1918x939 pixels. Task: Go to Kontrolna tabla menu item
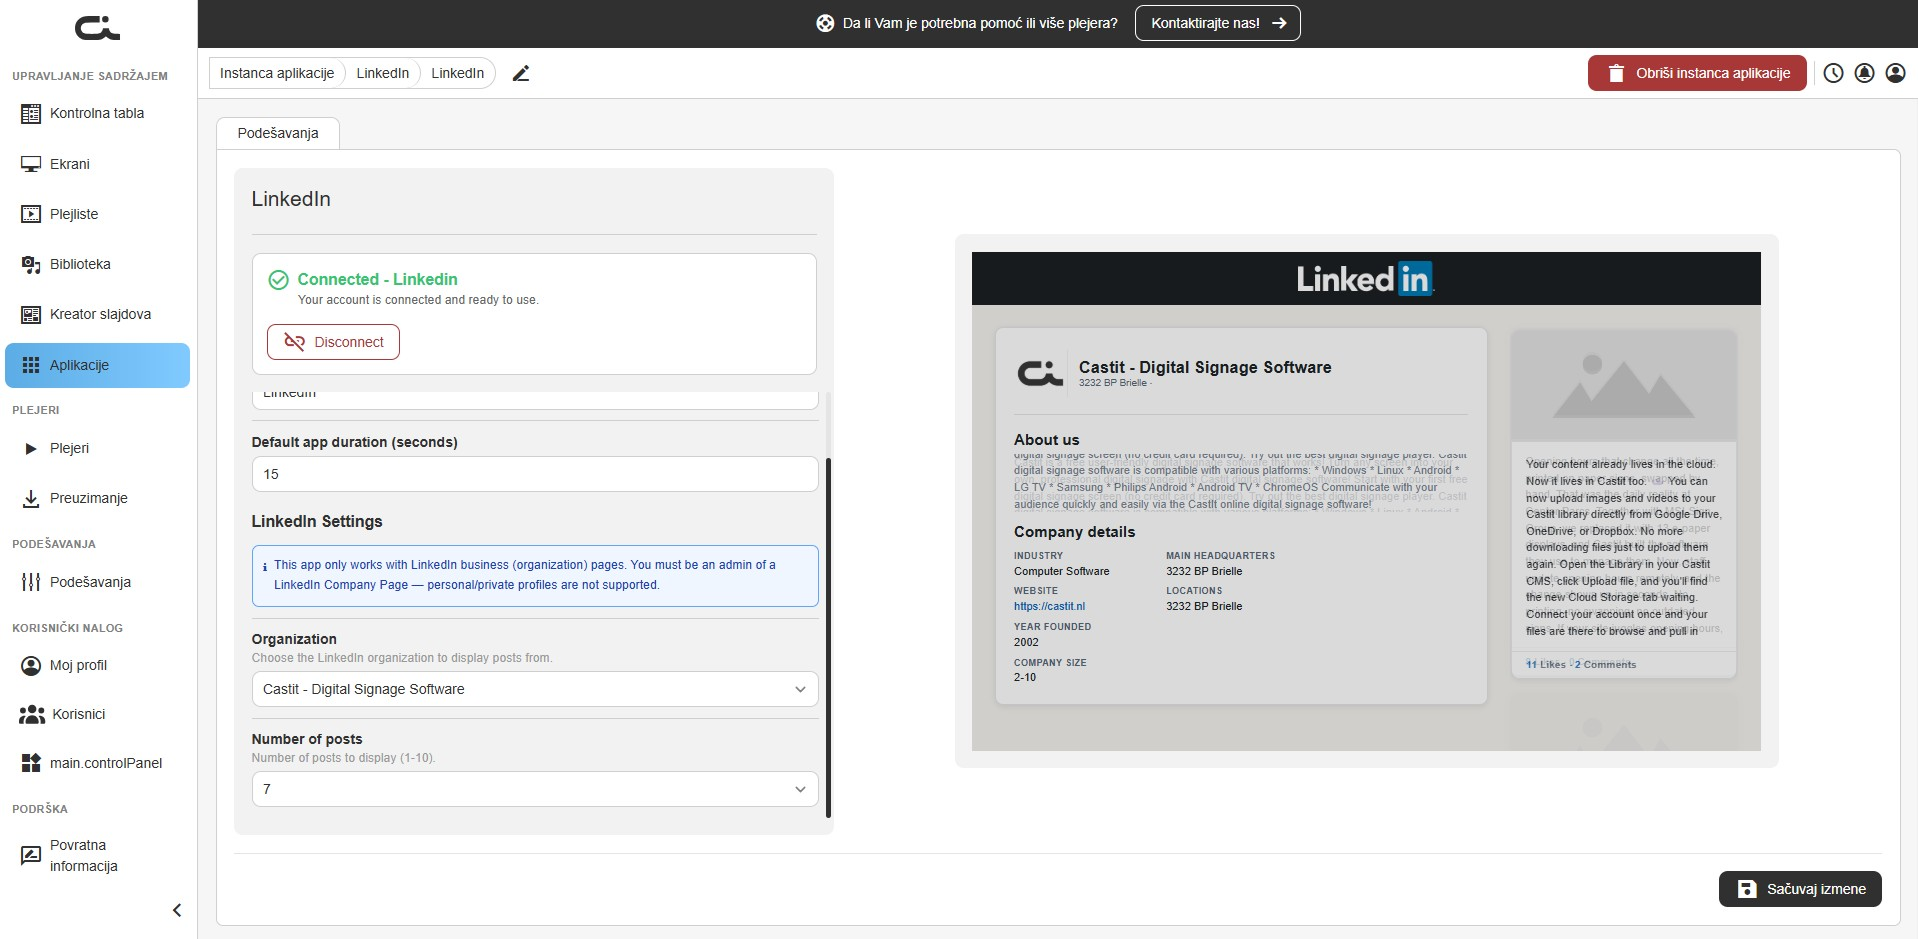(x=97, y=114)
